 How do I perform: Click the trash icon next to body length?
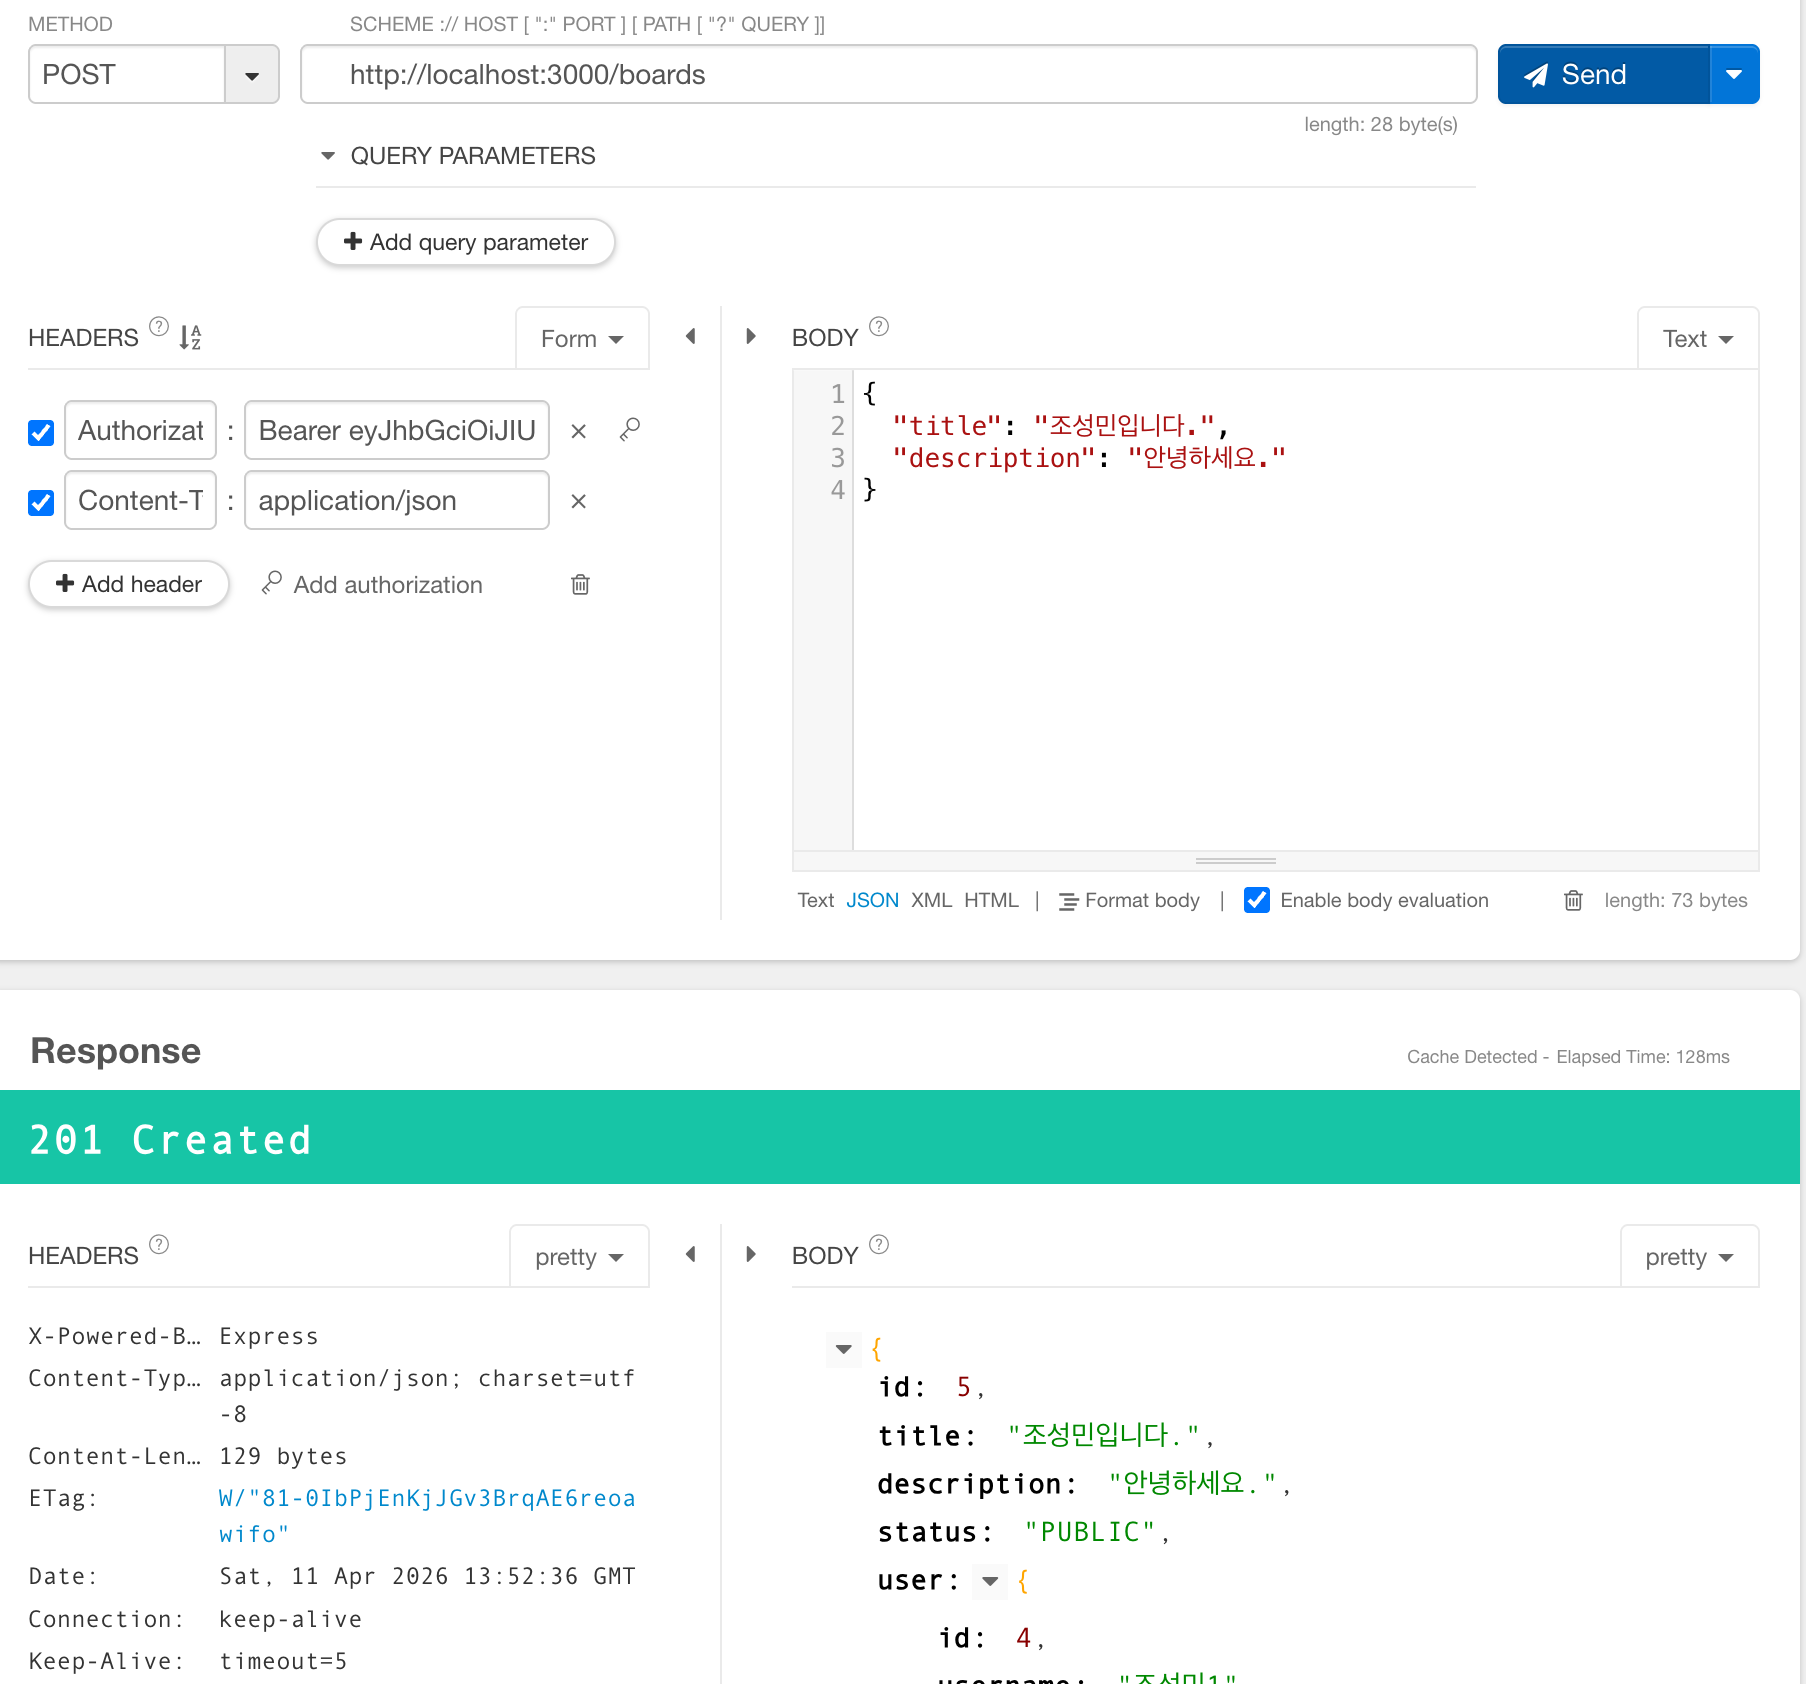click(x=1573, y=900)
